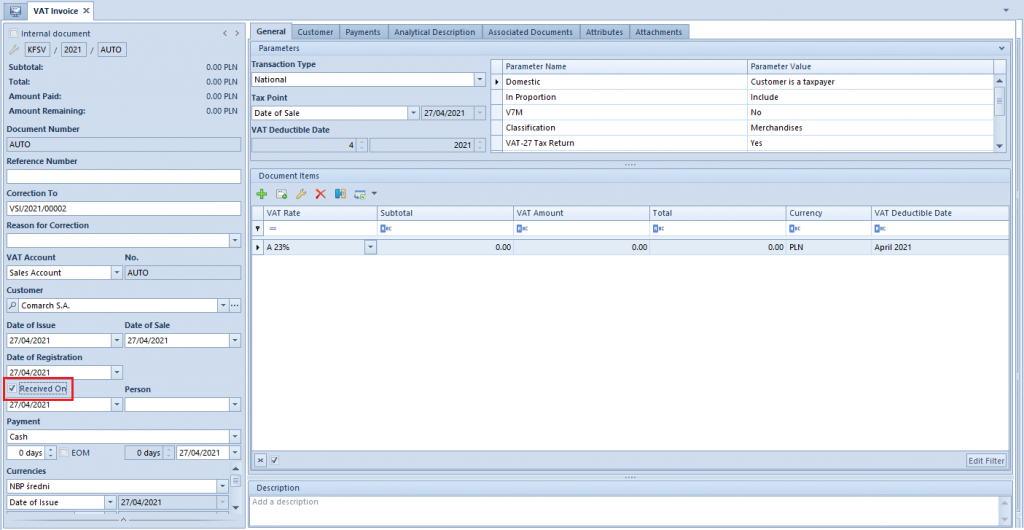The width and height of the screenshot is (1024, 530).
Task: Toggle the filter enabled checkbox at the grid bottom
Action: (x=275, y=460)
